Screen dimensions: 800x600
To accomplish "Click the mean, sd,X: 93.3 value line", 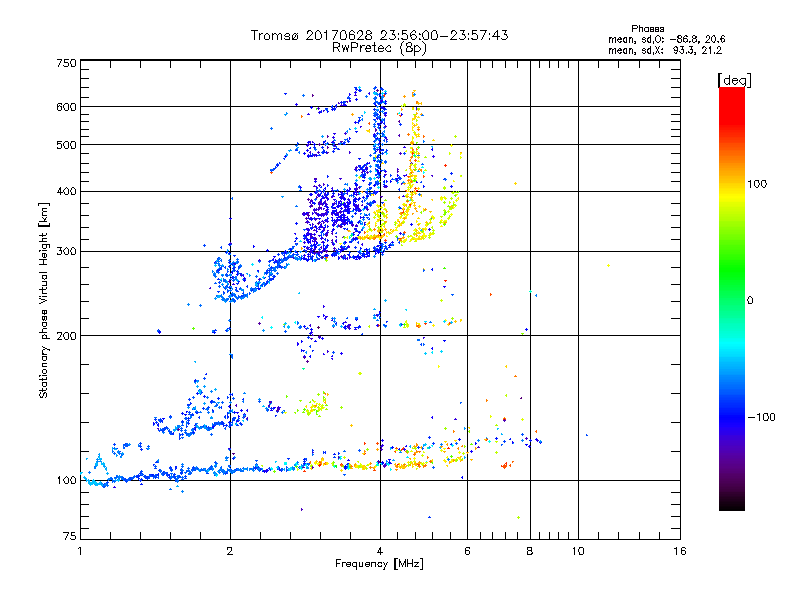I will 665,50.
